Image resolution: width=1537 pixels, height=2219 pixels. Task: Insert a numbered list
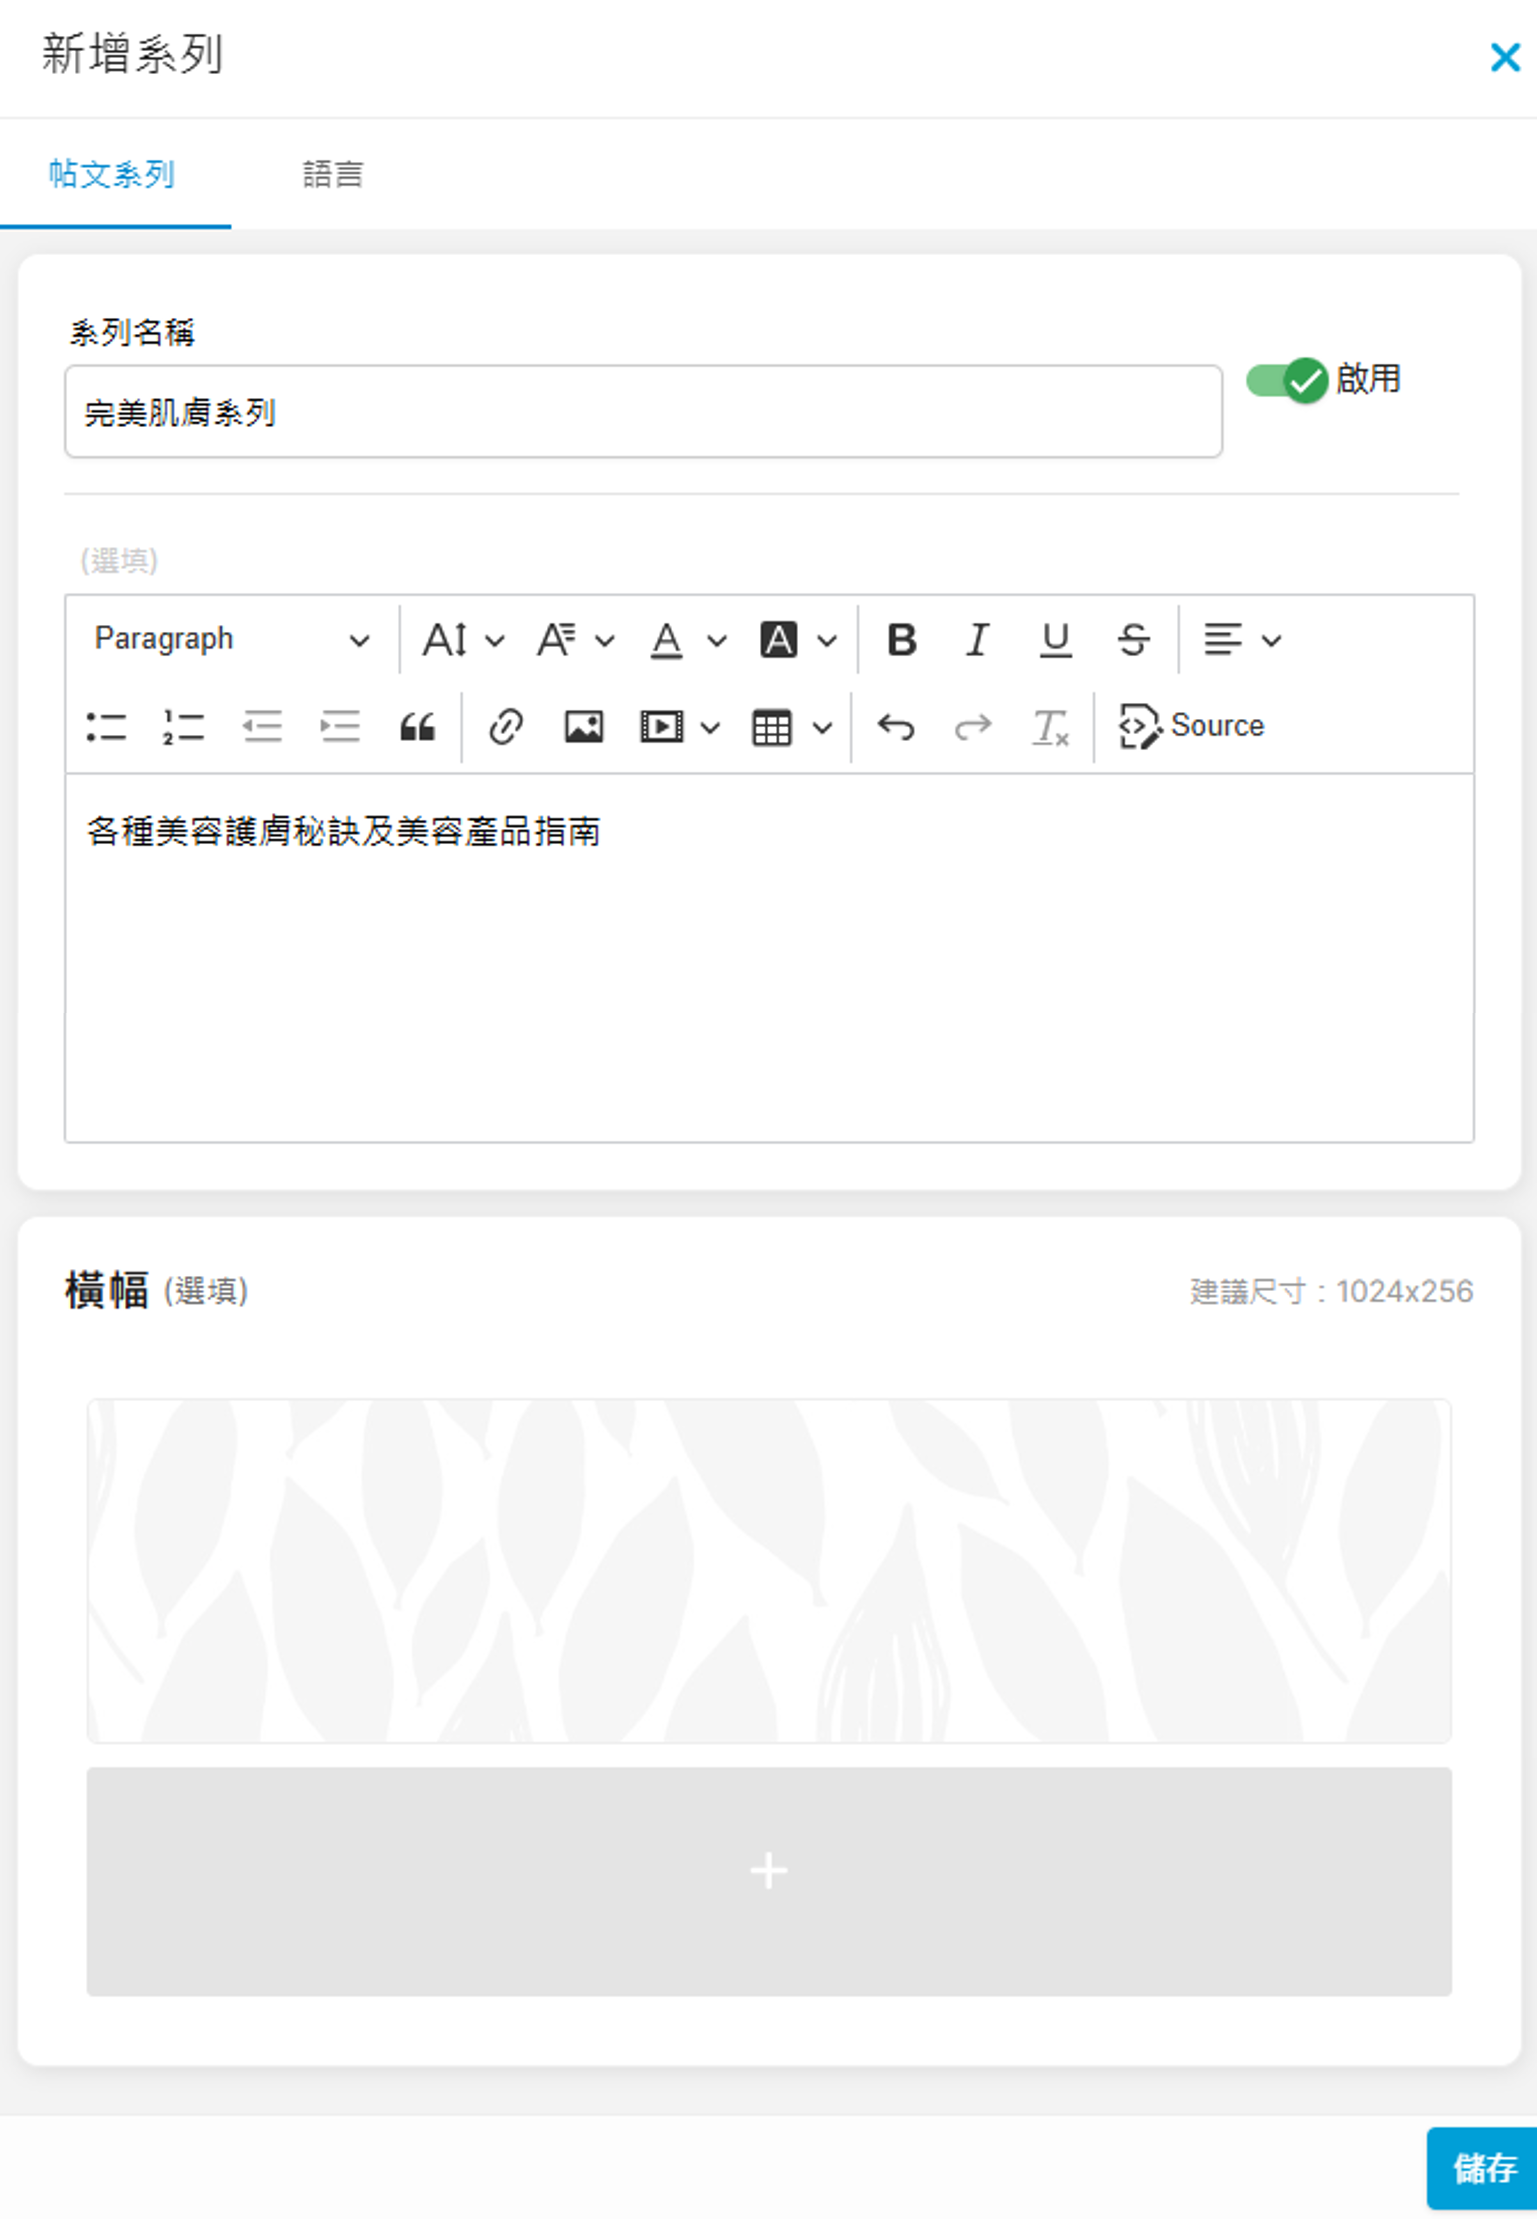pos(183,726)
